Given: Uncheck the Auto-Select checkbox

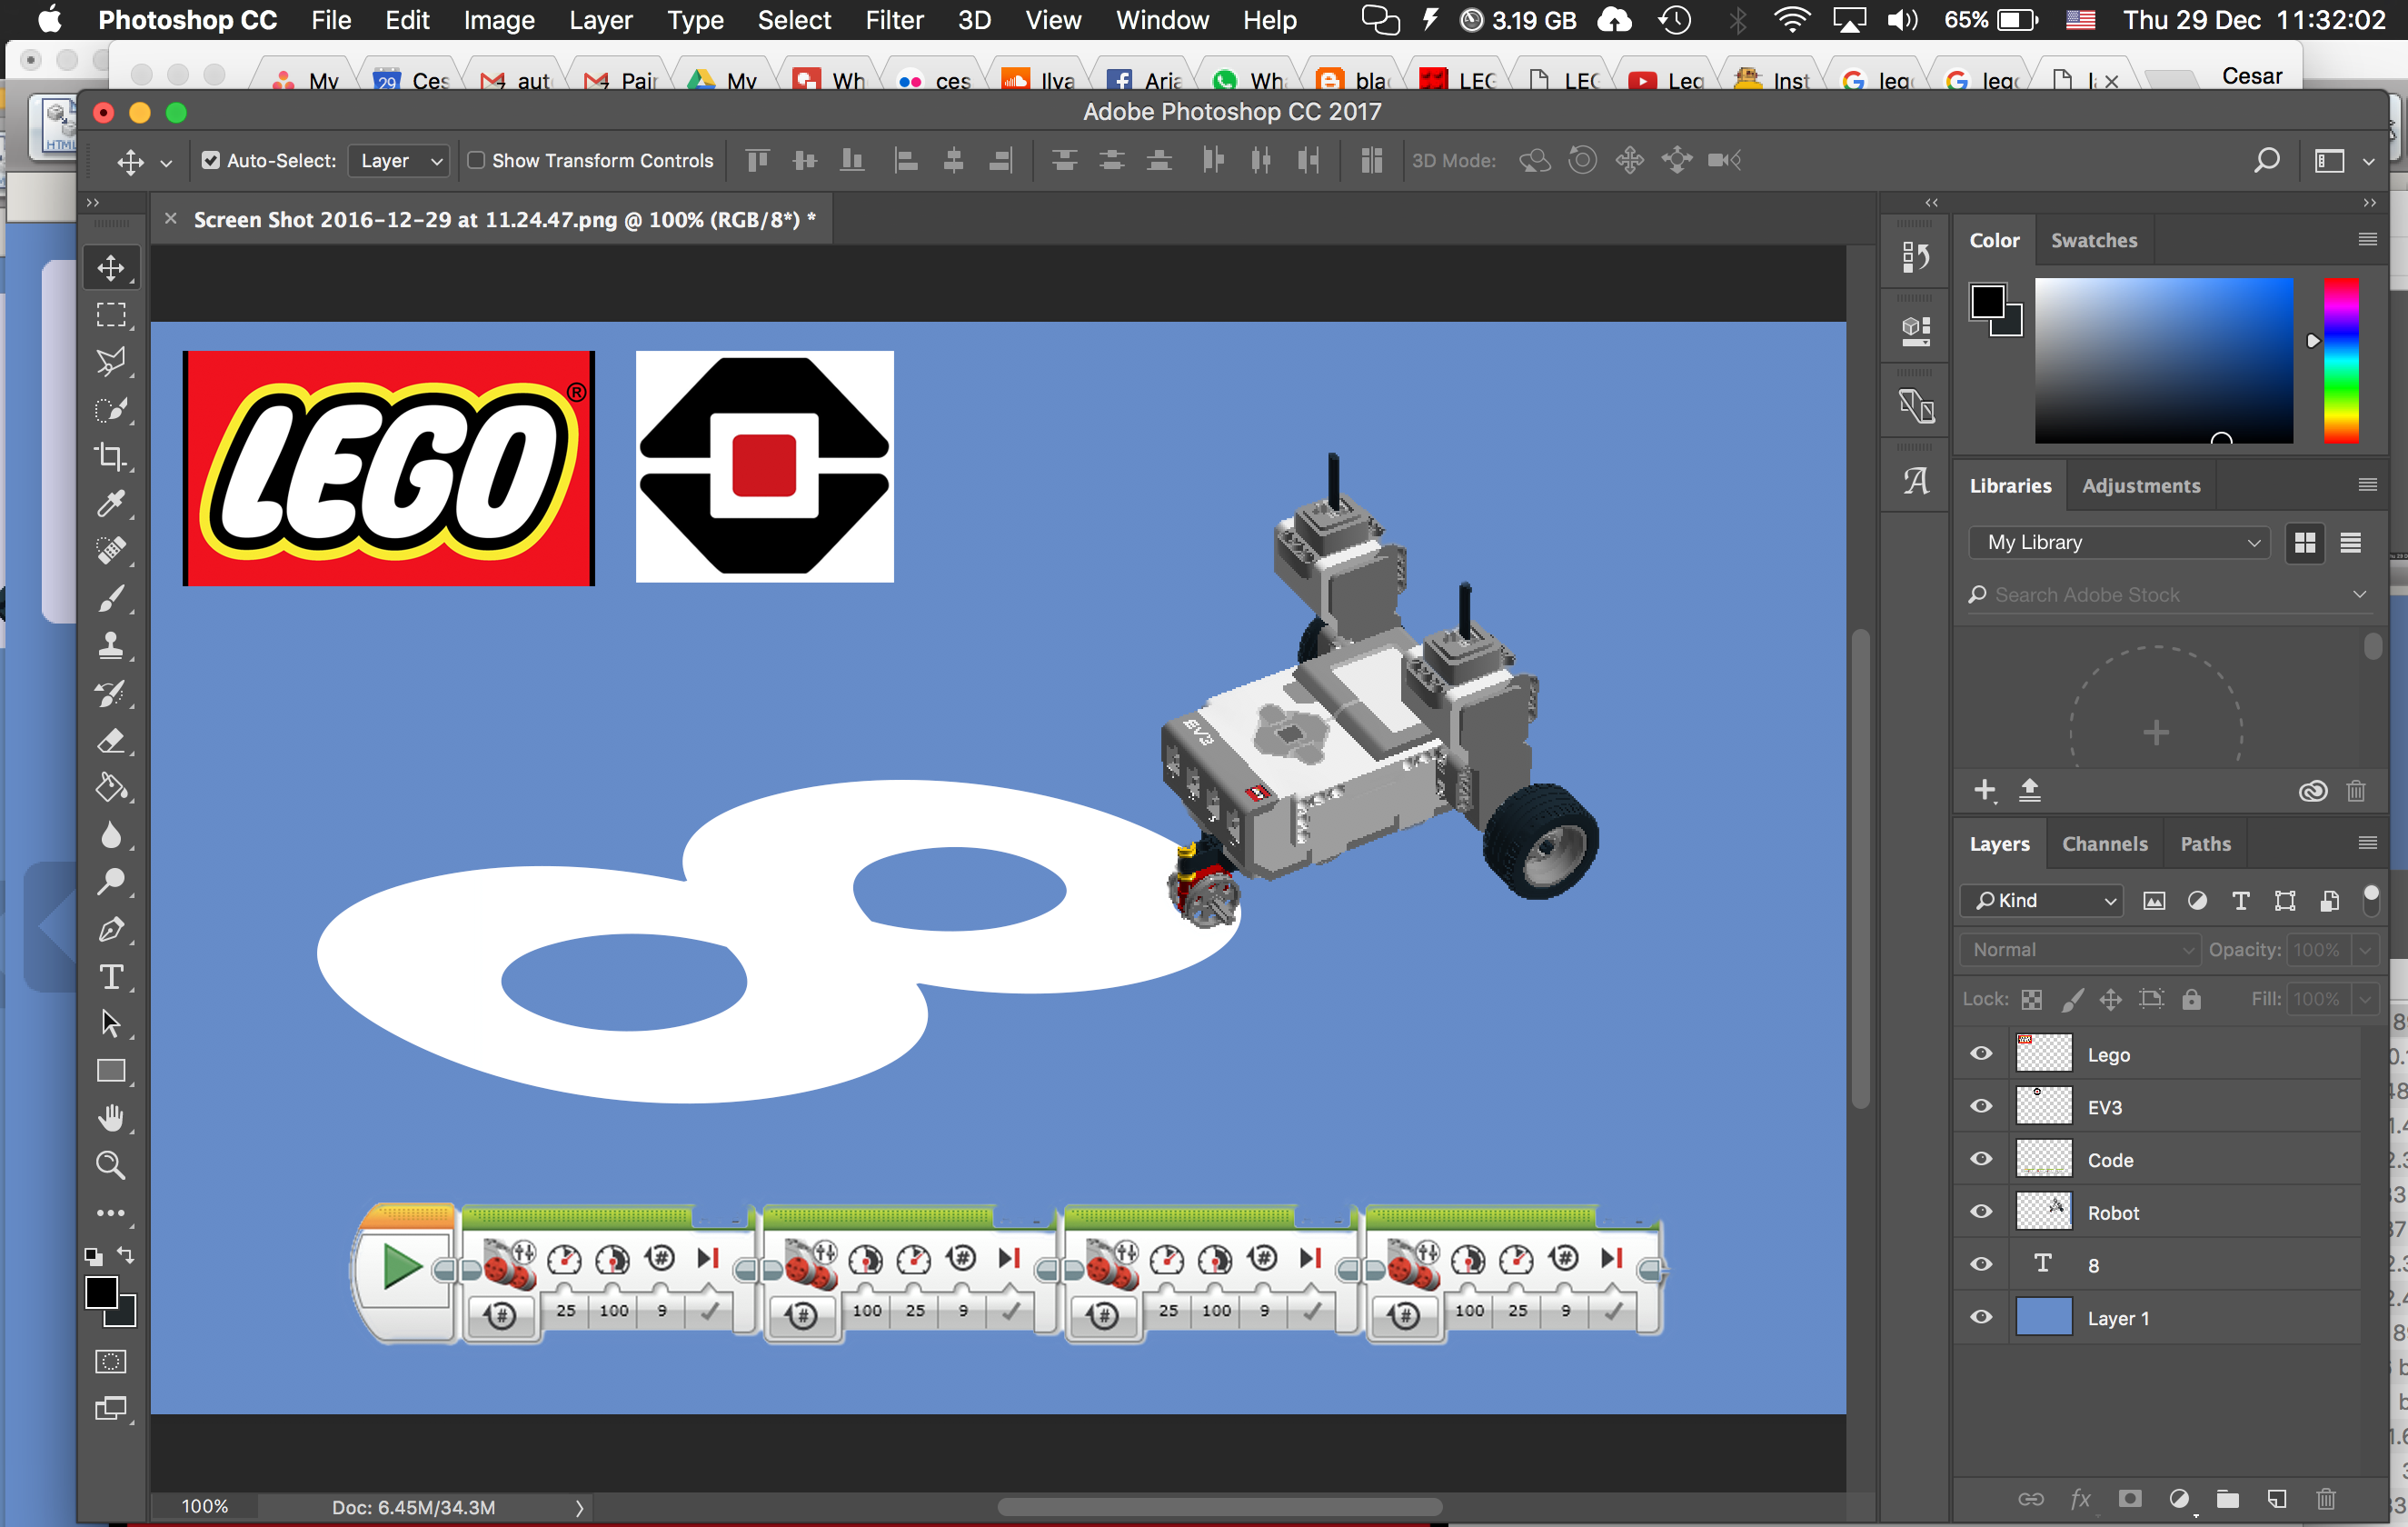Looking at the screenshot, I should click(x=211, y=160).
